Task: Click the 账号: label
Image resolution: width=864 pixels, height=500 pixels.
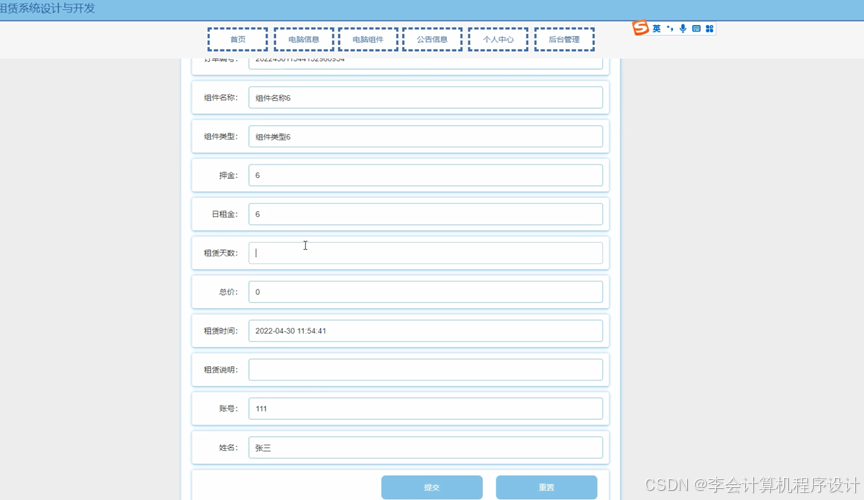Action: (x=229, y=408)
